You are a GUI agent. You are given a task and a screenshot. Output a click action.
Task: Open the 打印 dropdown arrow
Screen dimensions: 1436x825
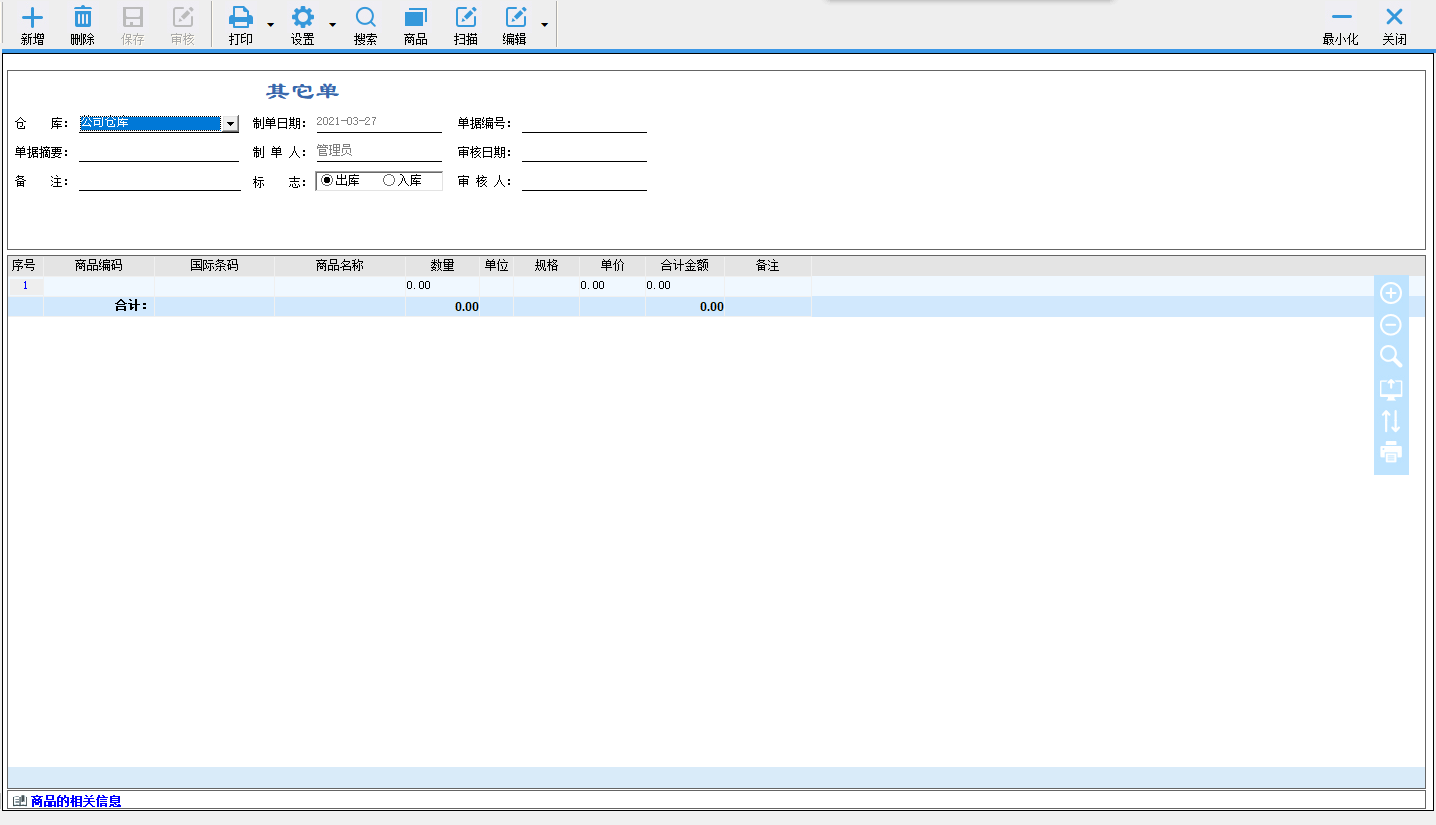270,25
